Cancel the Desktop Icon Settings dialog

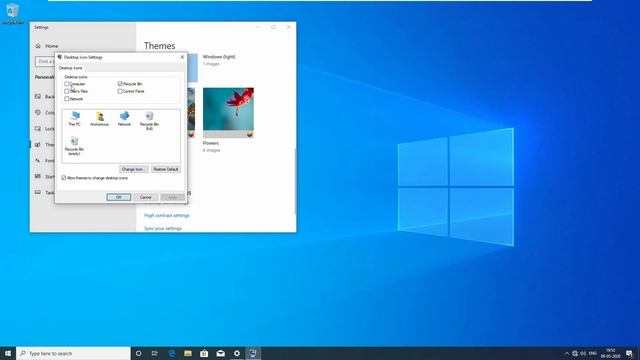pos(146,197)
